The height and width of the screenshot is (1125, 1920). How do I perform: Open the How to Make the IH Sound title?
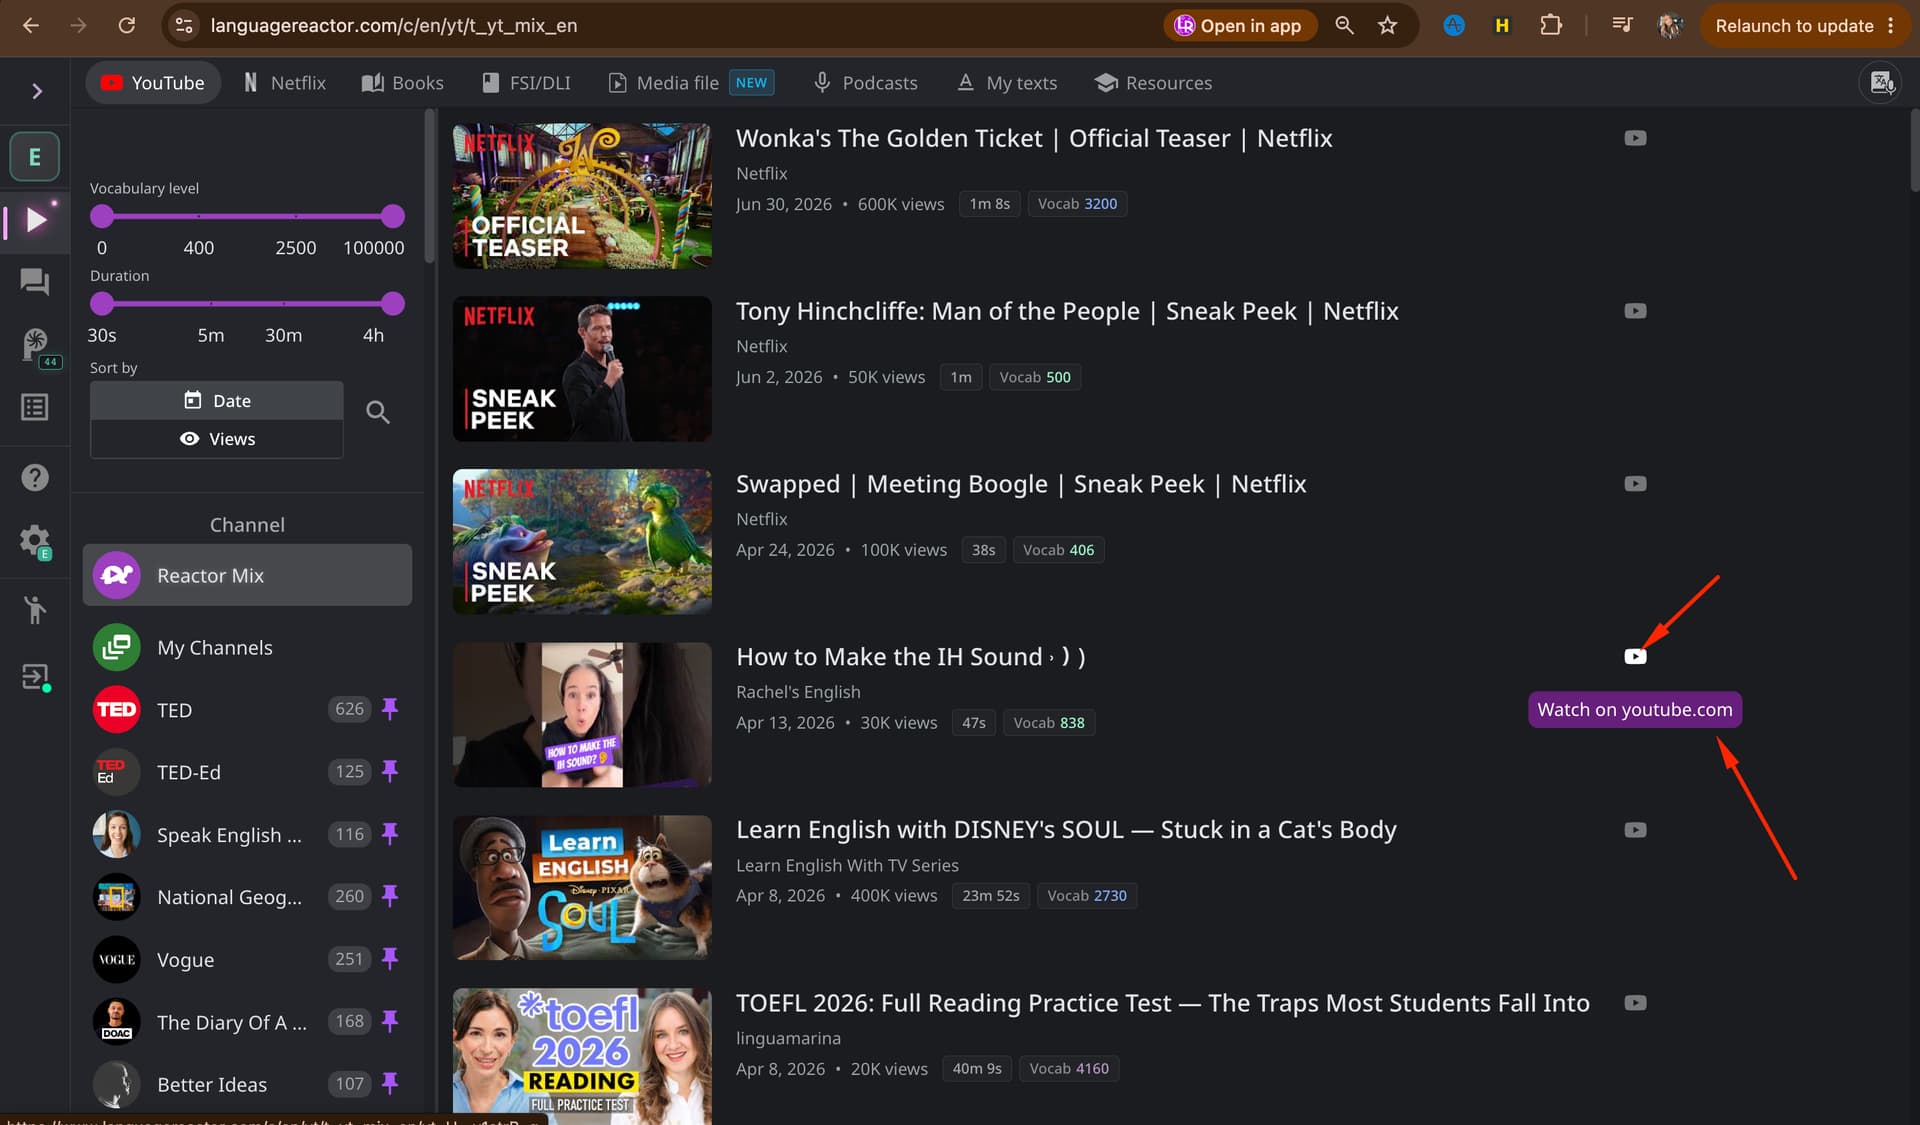pyautogui.click(x=911, y=657)
